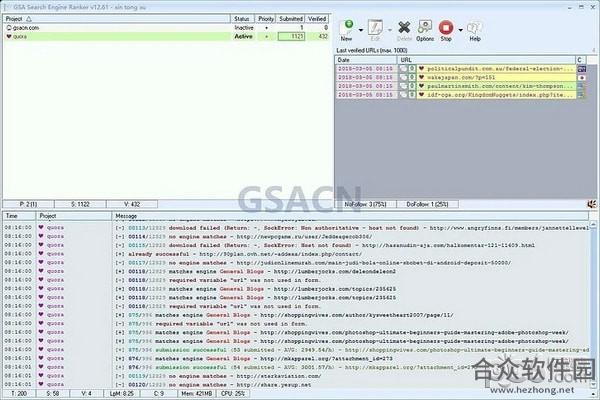This screenshot has width=600, height=400.
Task: Click the URL column header in verified URLs
Action: coord(486,60)
